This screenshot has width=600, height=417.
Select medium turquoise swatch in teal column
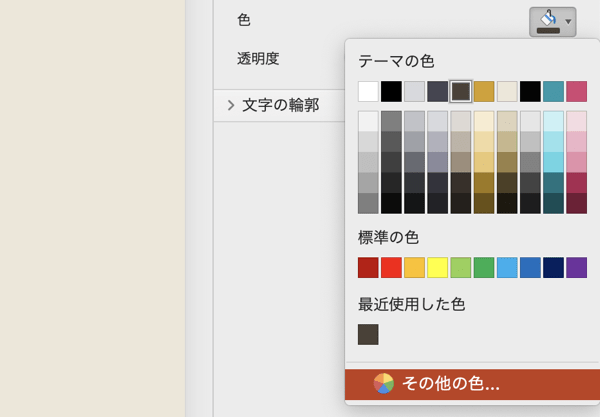point(553,162)
